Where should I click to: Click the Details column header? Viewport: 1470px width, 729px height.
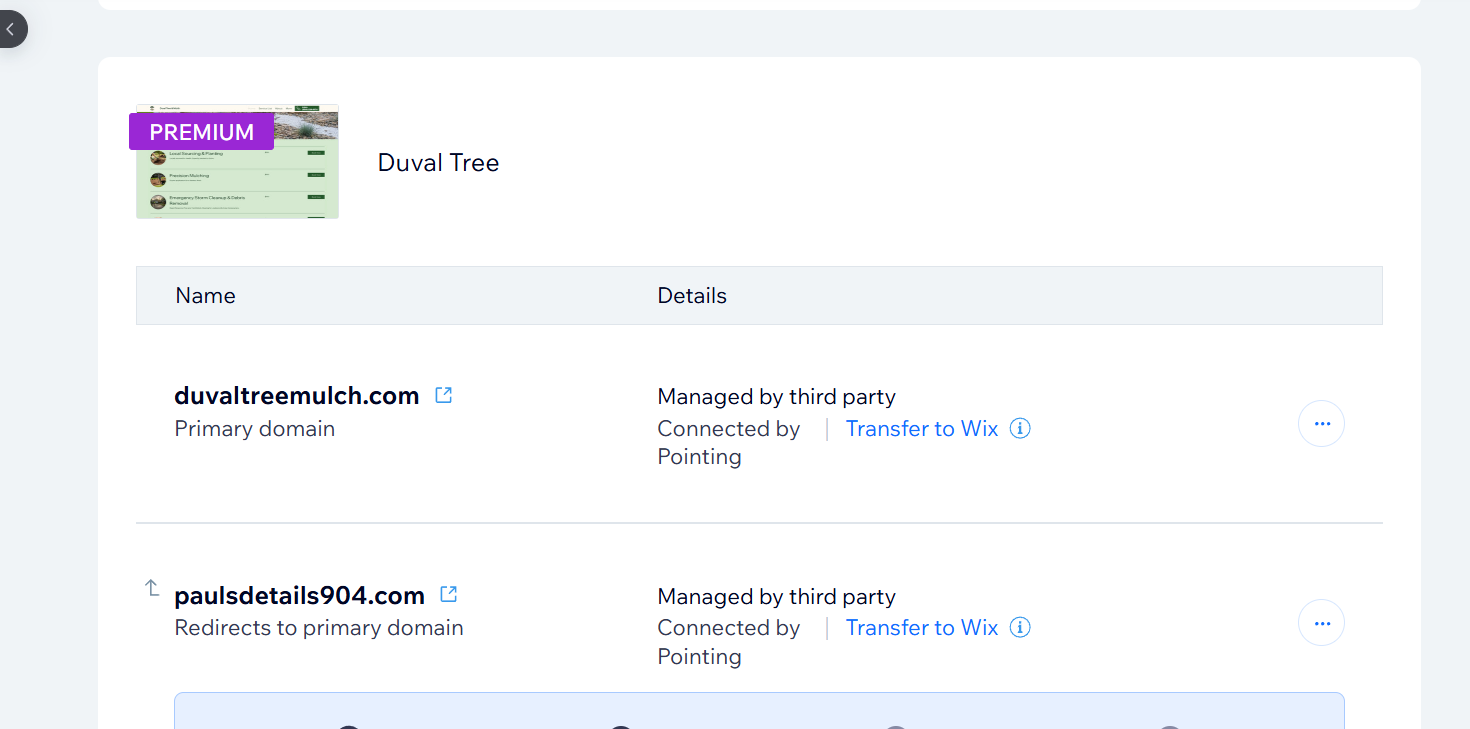[x=692, y=296]
